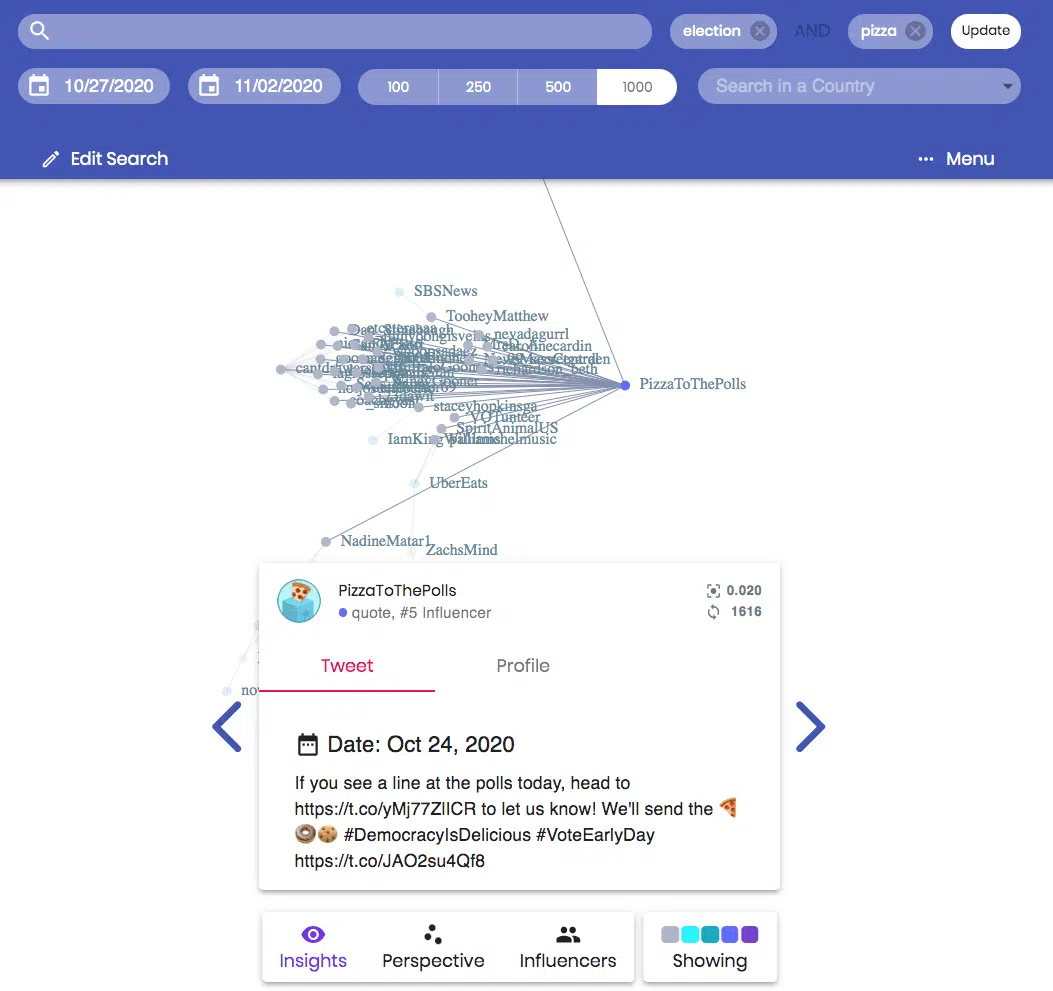Go to previous tweet with left arrow
Screen dimensions: 1053x991
click(x=227, y=727)
